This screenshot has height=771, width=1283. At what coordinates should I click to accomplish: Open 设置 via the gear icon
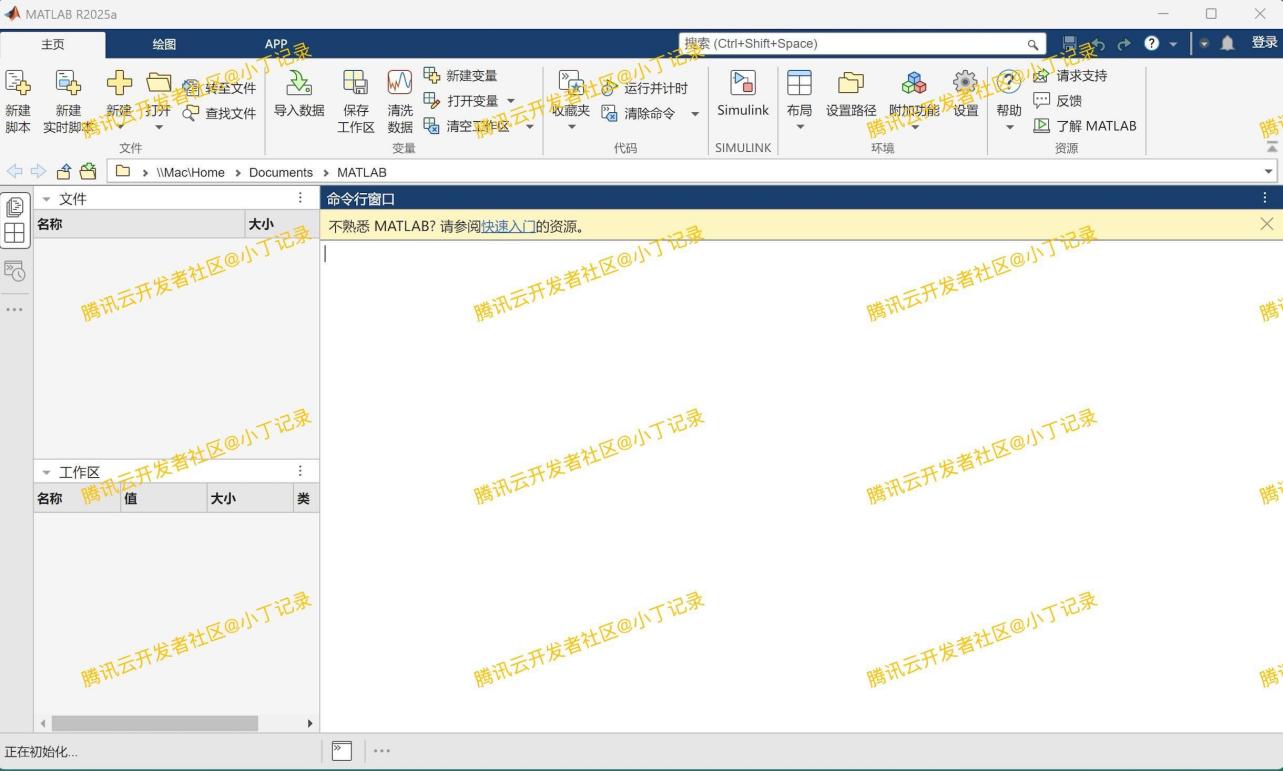click(965, 83)
